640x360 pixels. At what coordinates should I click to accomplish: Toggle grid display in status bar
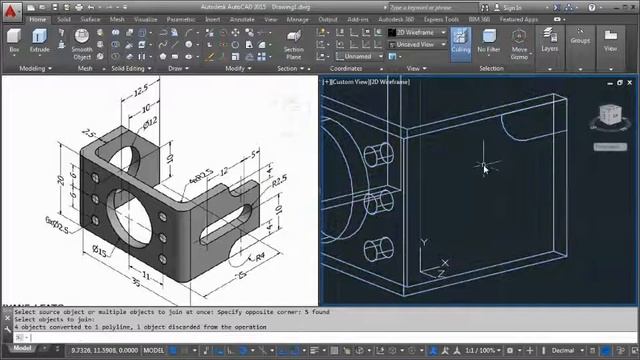(173, 350)
